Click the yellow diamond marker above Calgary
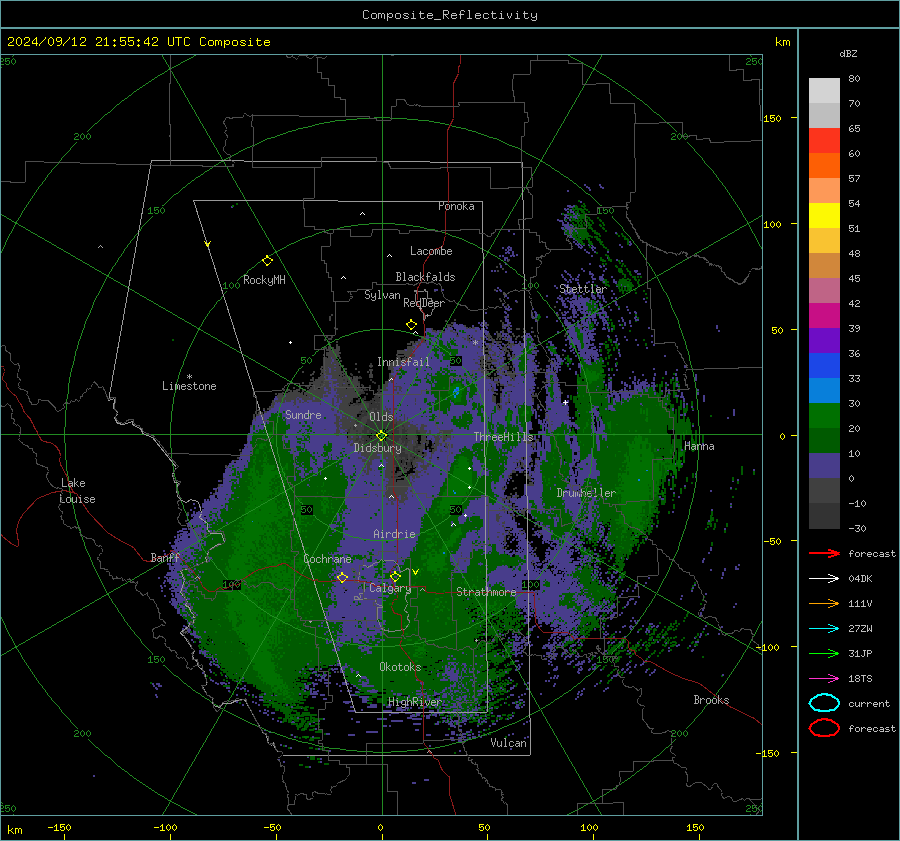The height and width of the screenshot is (841, 900). pos(395,576)
